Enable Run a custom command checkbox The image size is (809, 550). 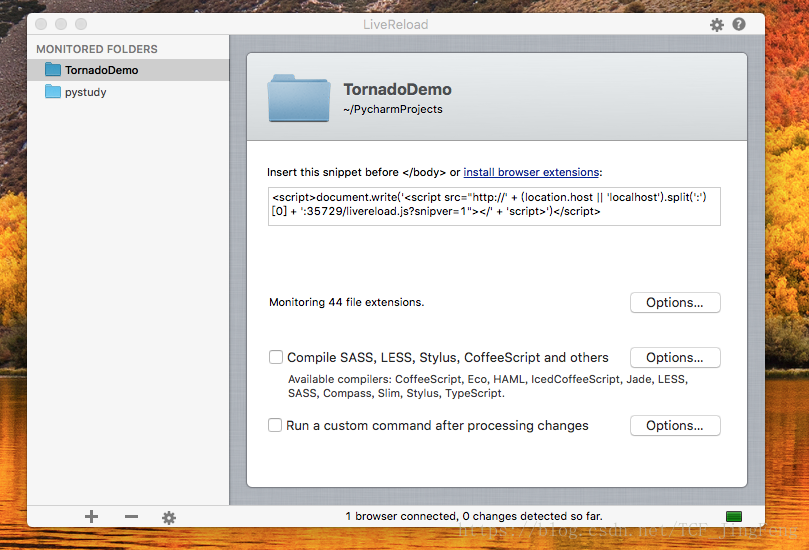tap(275, 425)
